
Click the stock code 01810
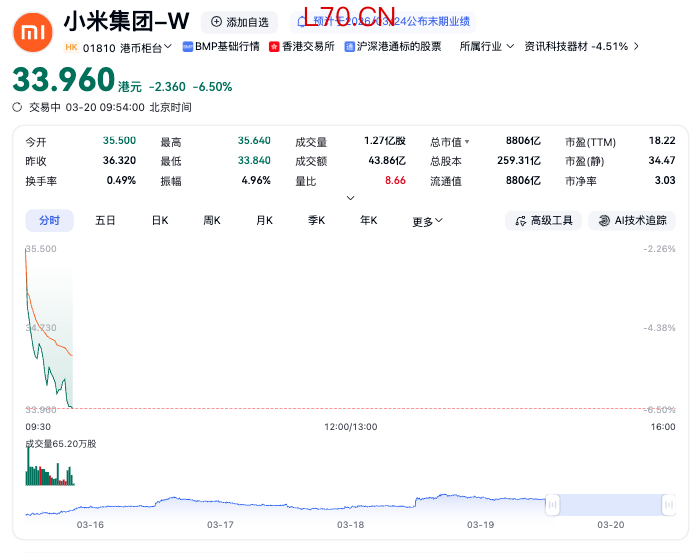coord(99,48)
